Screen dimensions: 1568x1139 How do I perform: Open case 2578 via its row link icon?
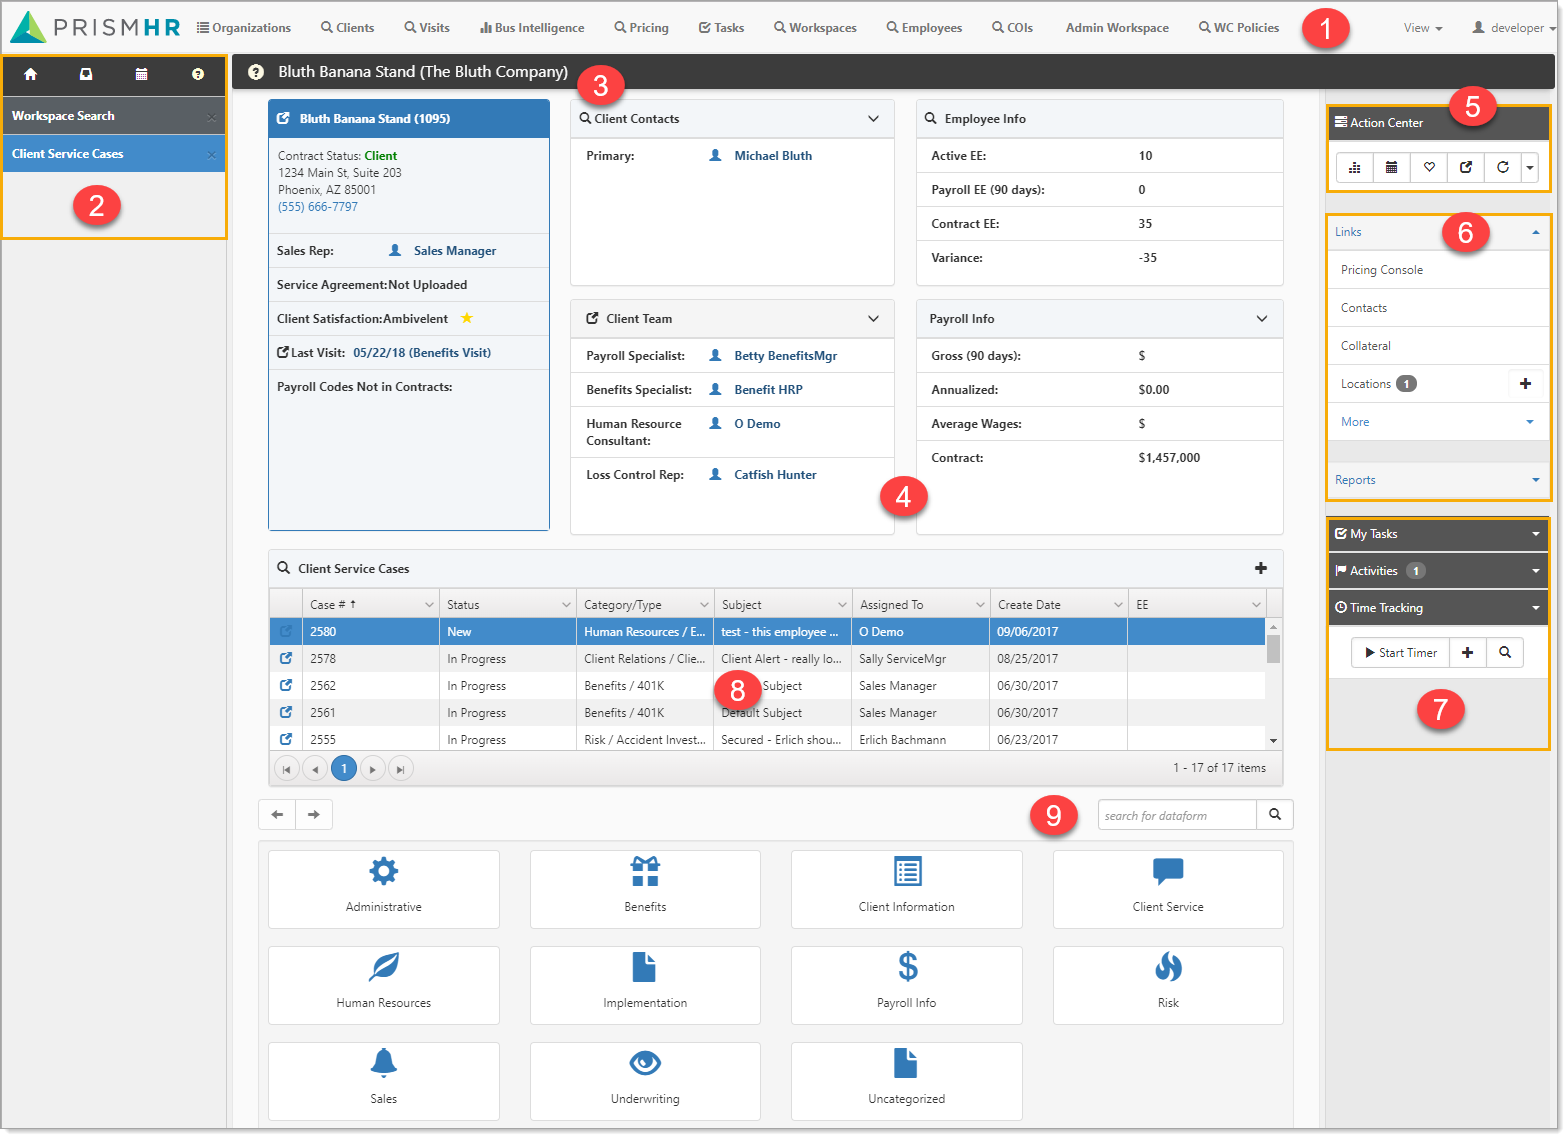coord(286,658)
